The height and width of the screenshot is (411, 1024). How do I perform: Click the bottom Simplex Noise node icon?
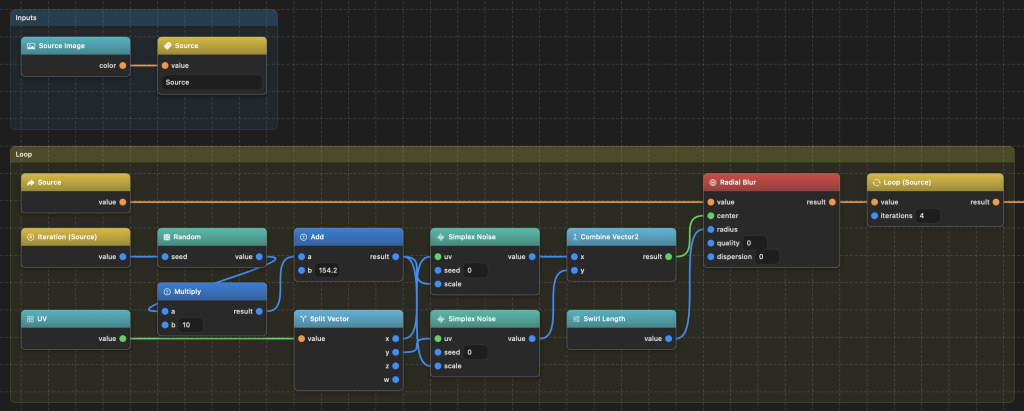click(441, 319)
